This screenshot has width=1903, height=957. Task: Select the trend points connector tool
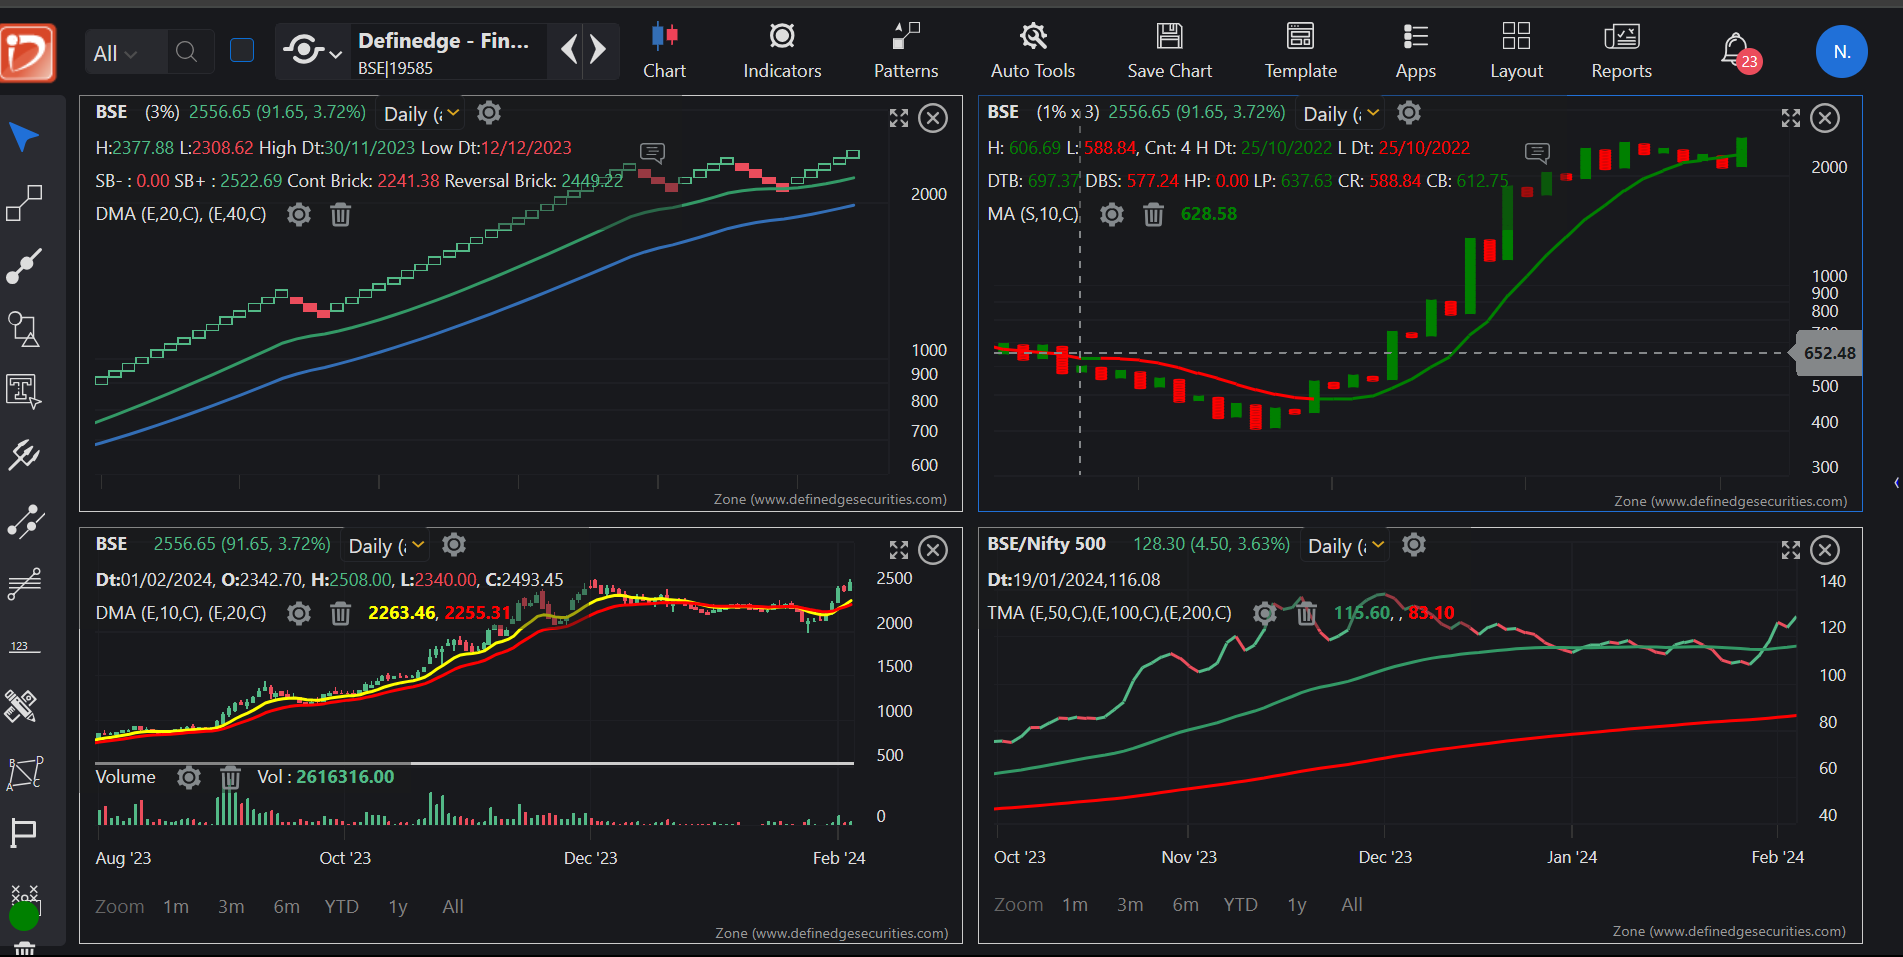[24, 521]
